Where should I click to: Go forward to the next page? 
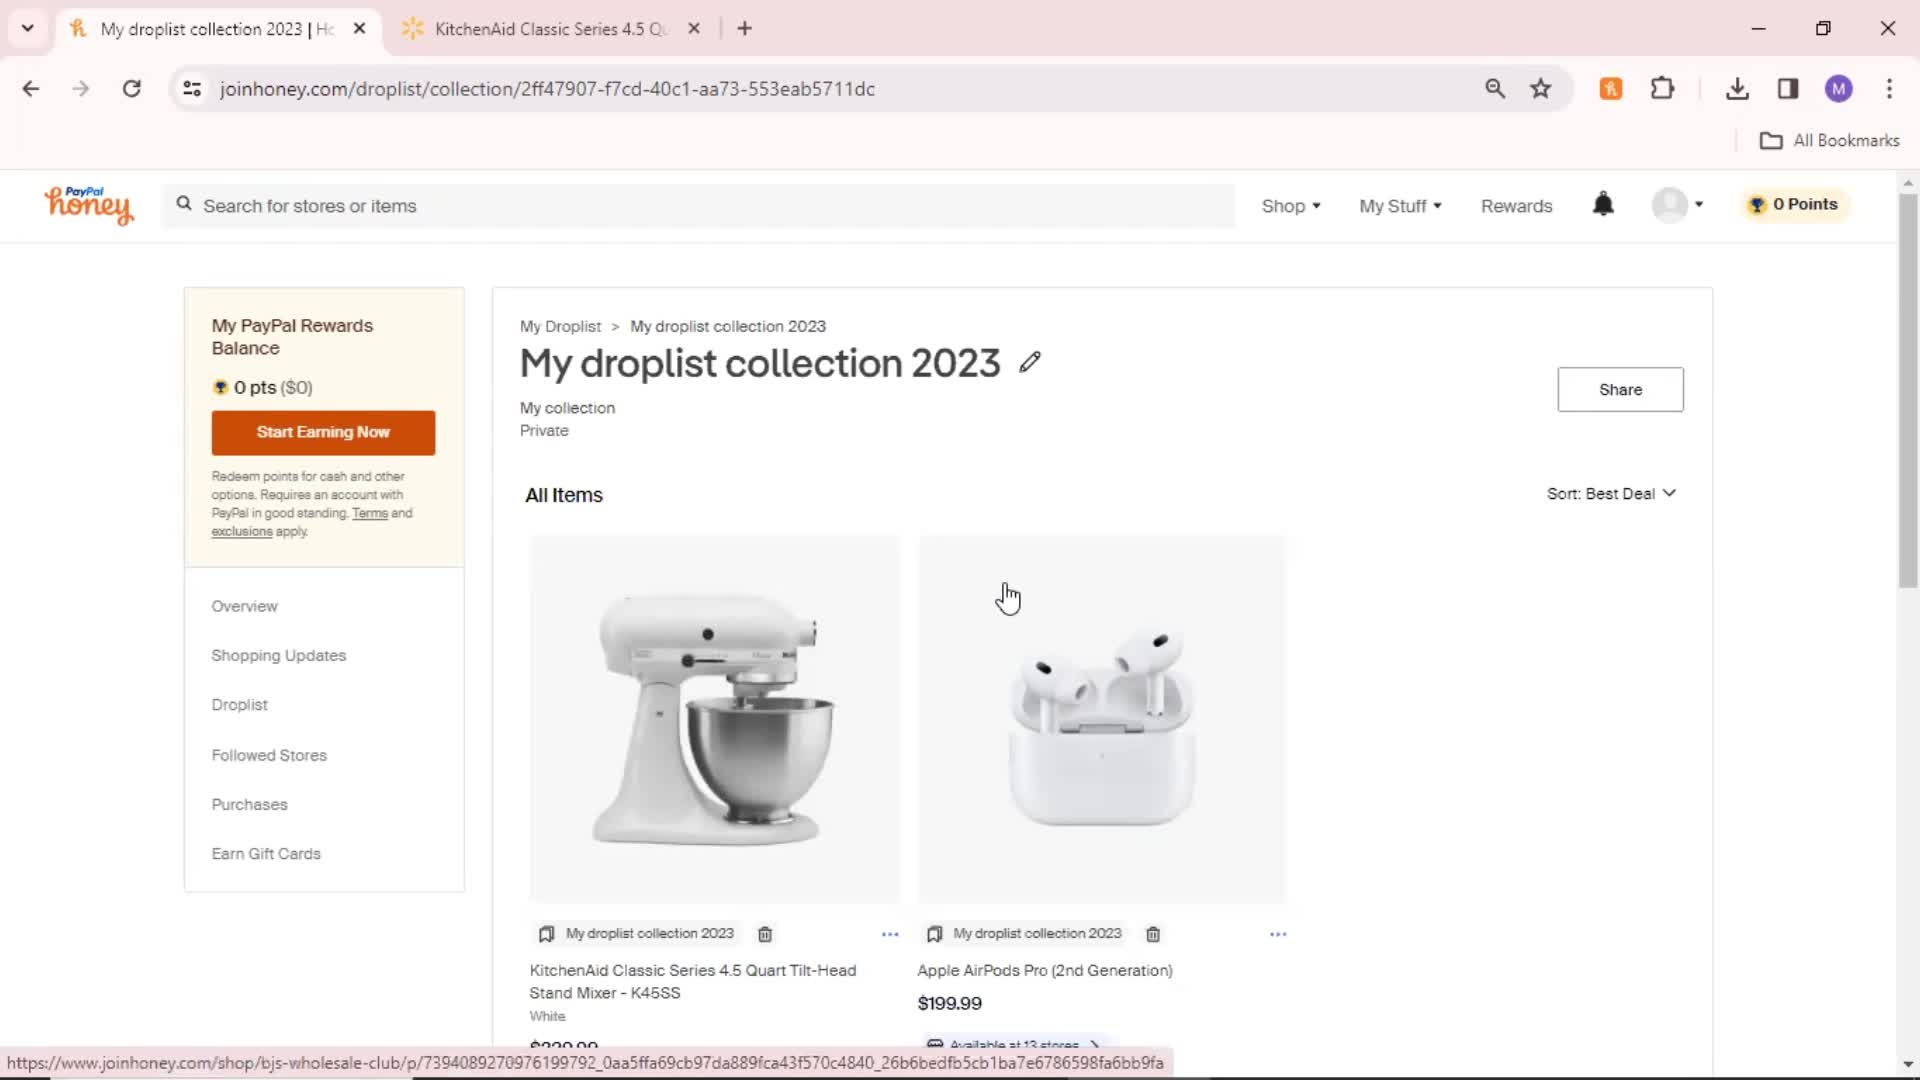click(x=81, y=88)
